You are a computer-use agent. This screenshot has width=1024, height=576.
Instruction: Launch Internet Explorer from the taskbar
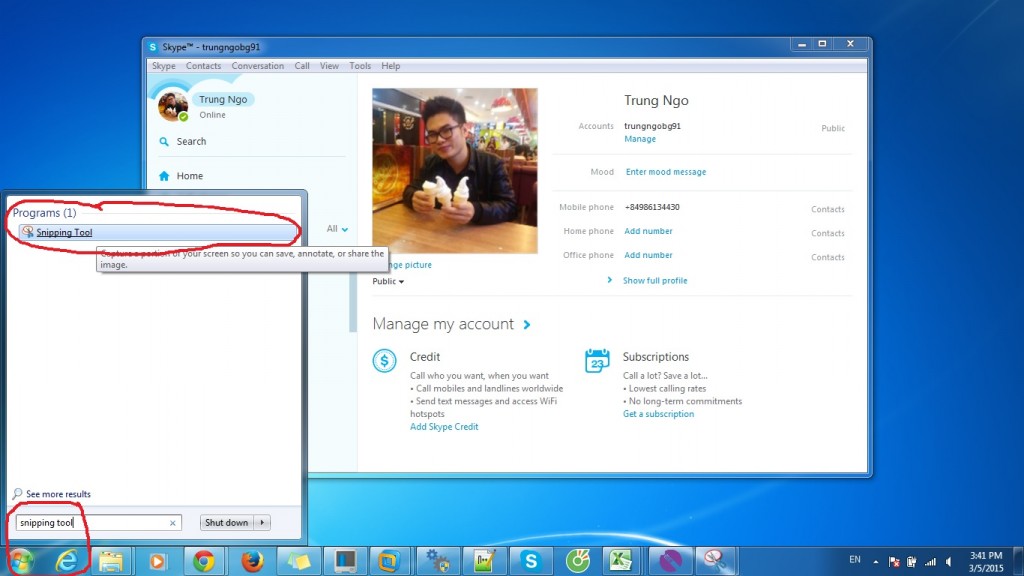66,561
